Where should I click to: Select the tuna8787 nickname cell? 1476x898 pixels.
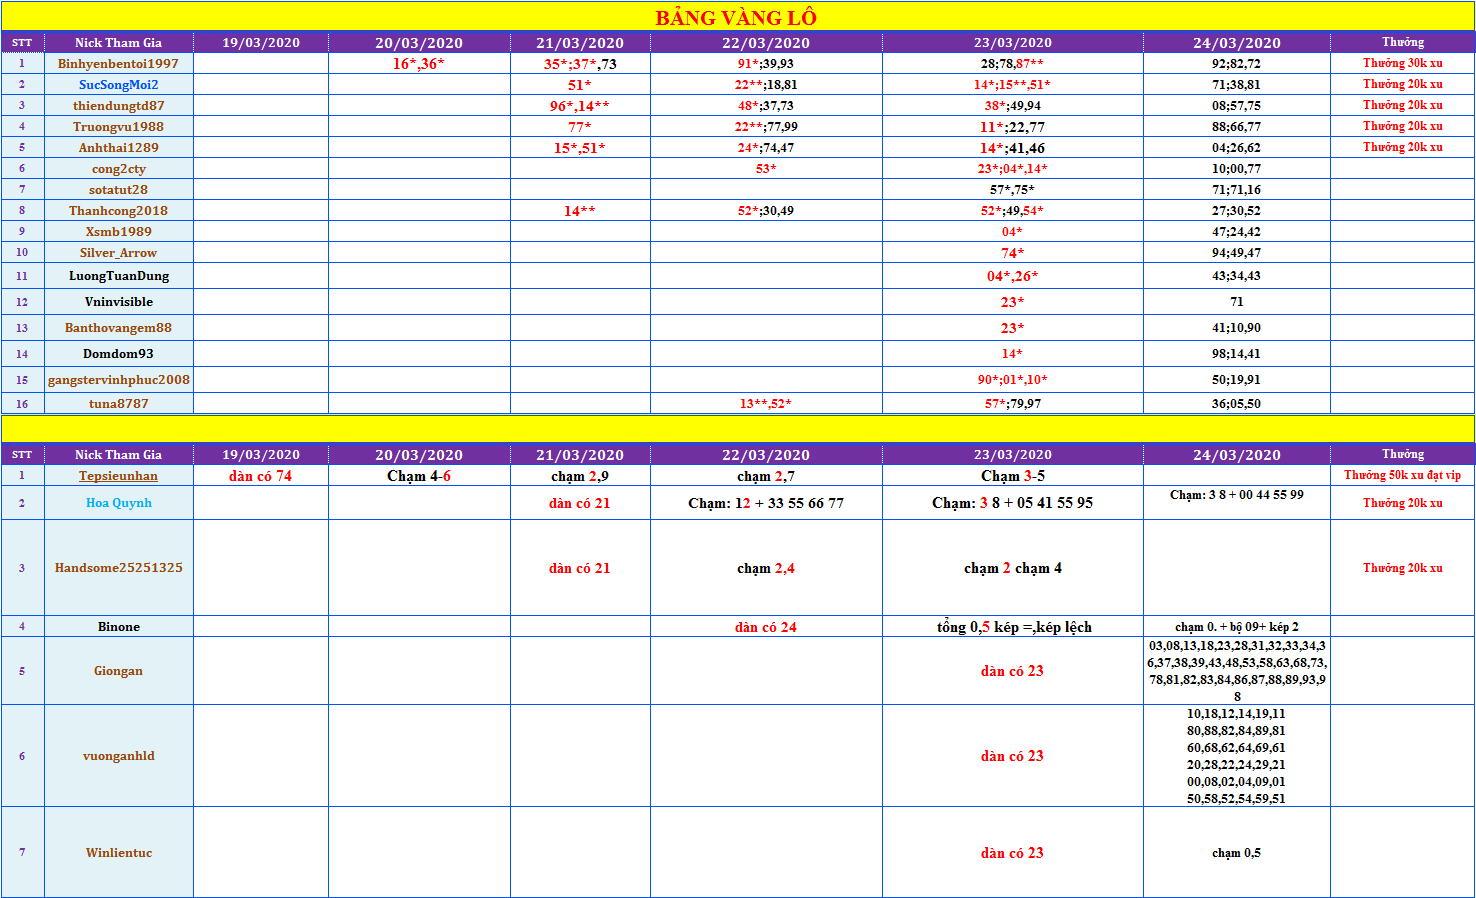[x=118, y=403]
